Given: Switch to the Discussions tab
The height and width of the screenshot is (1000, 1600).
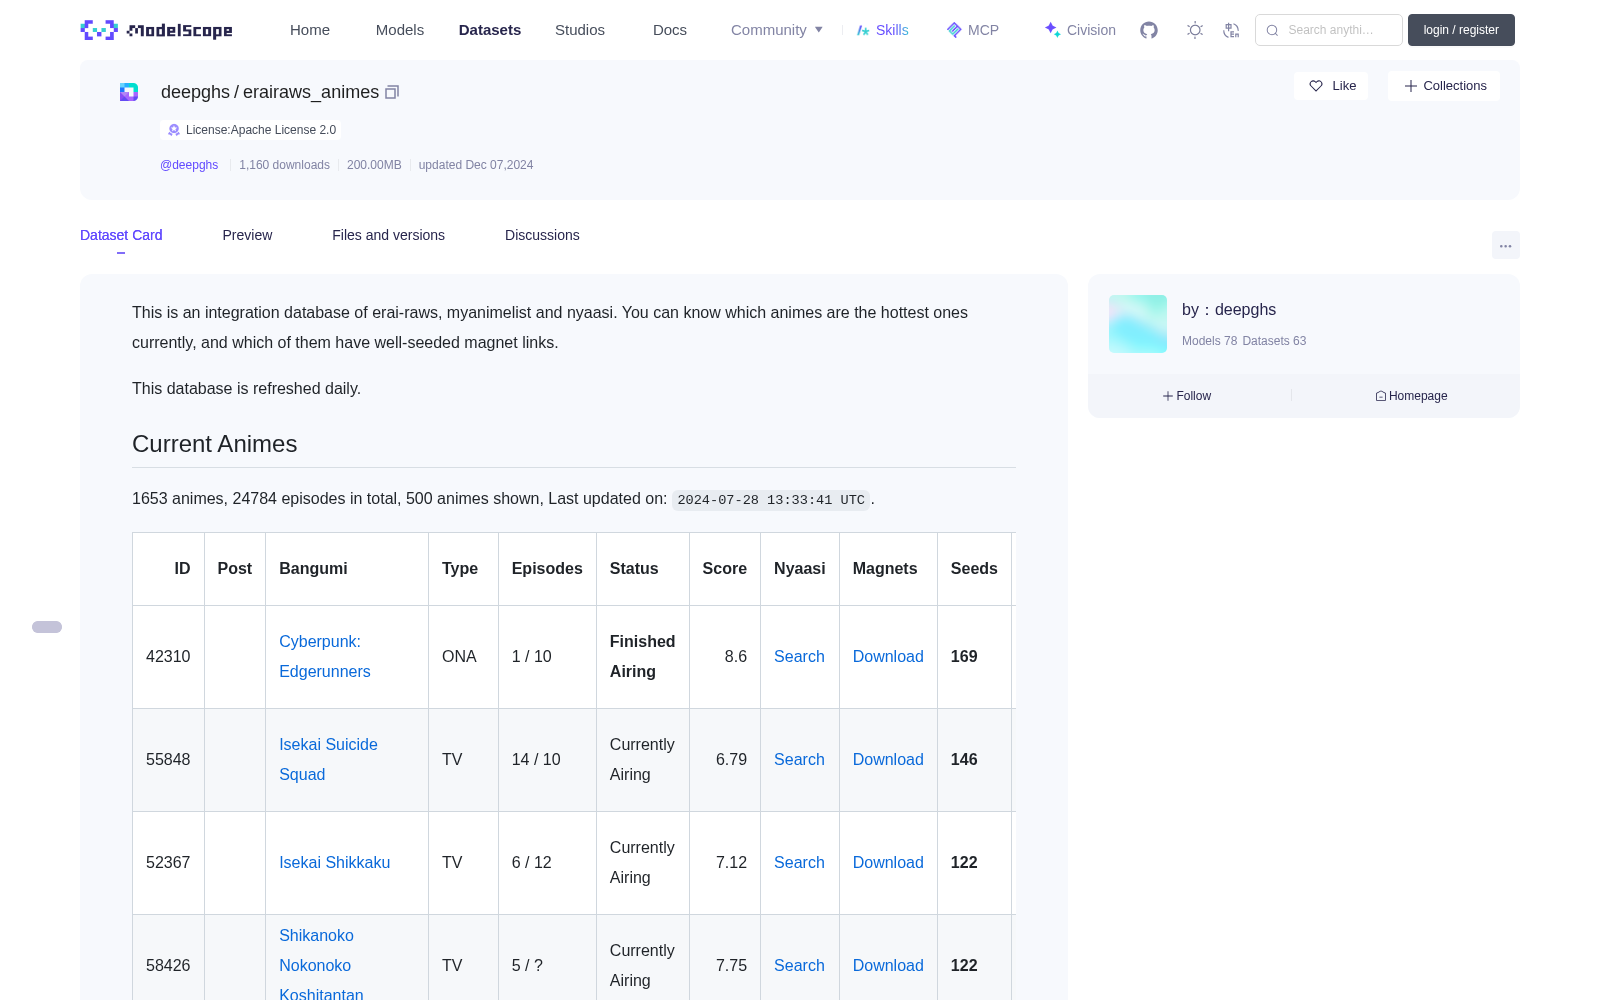Looking at the screenshot, I should tap(542, 235).
